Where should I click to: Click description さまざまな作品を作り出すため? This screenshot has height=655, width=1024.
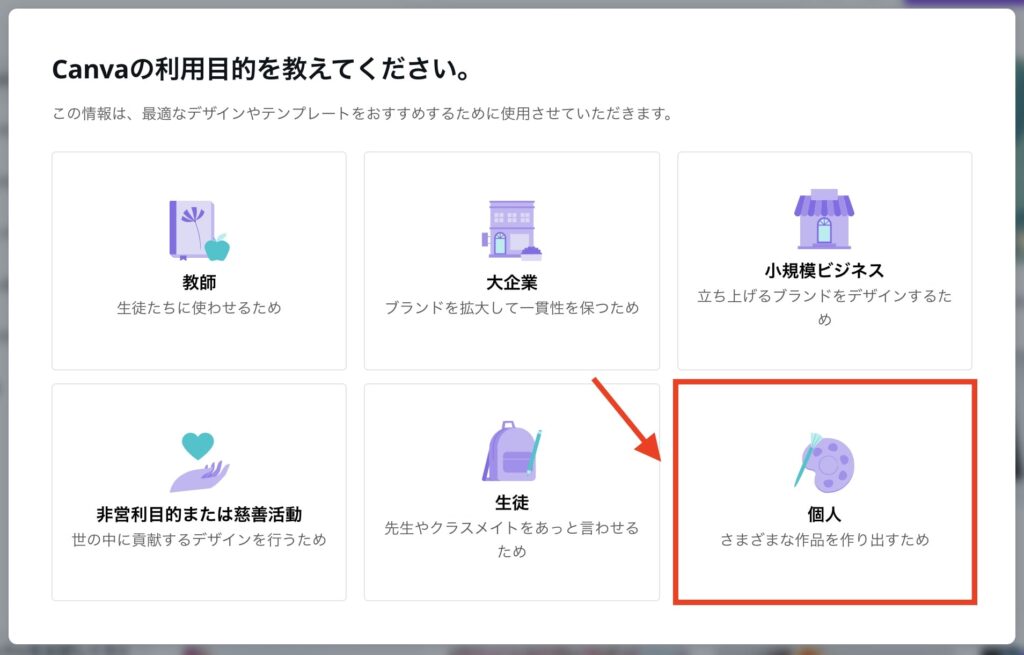coord(824,539)
